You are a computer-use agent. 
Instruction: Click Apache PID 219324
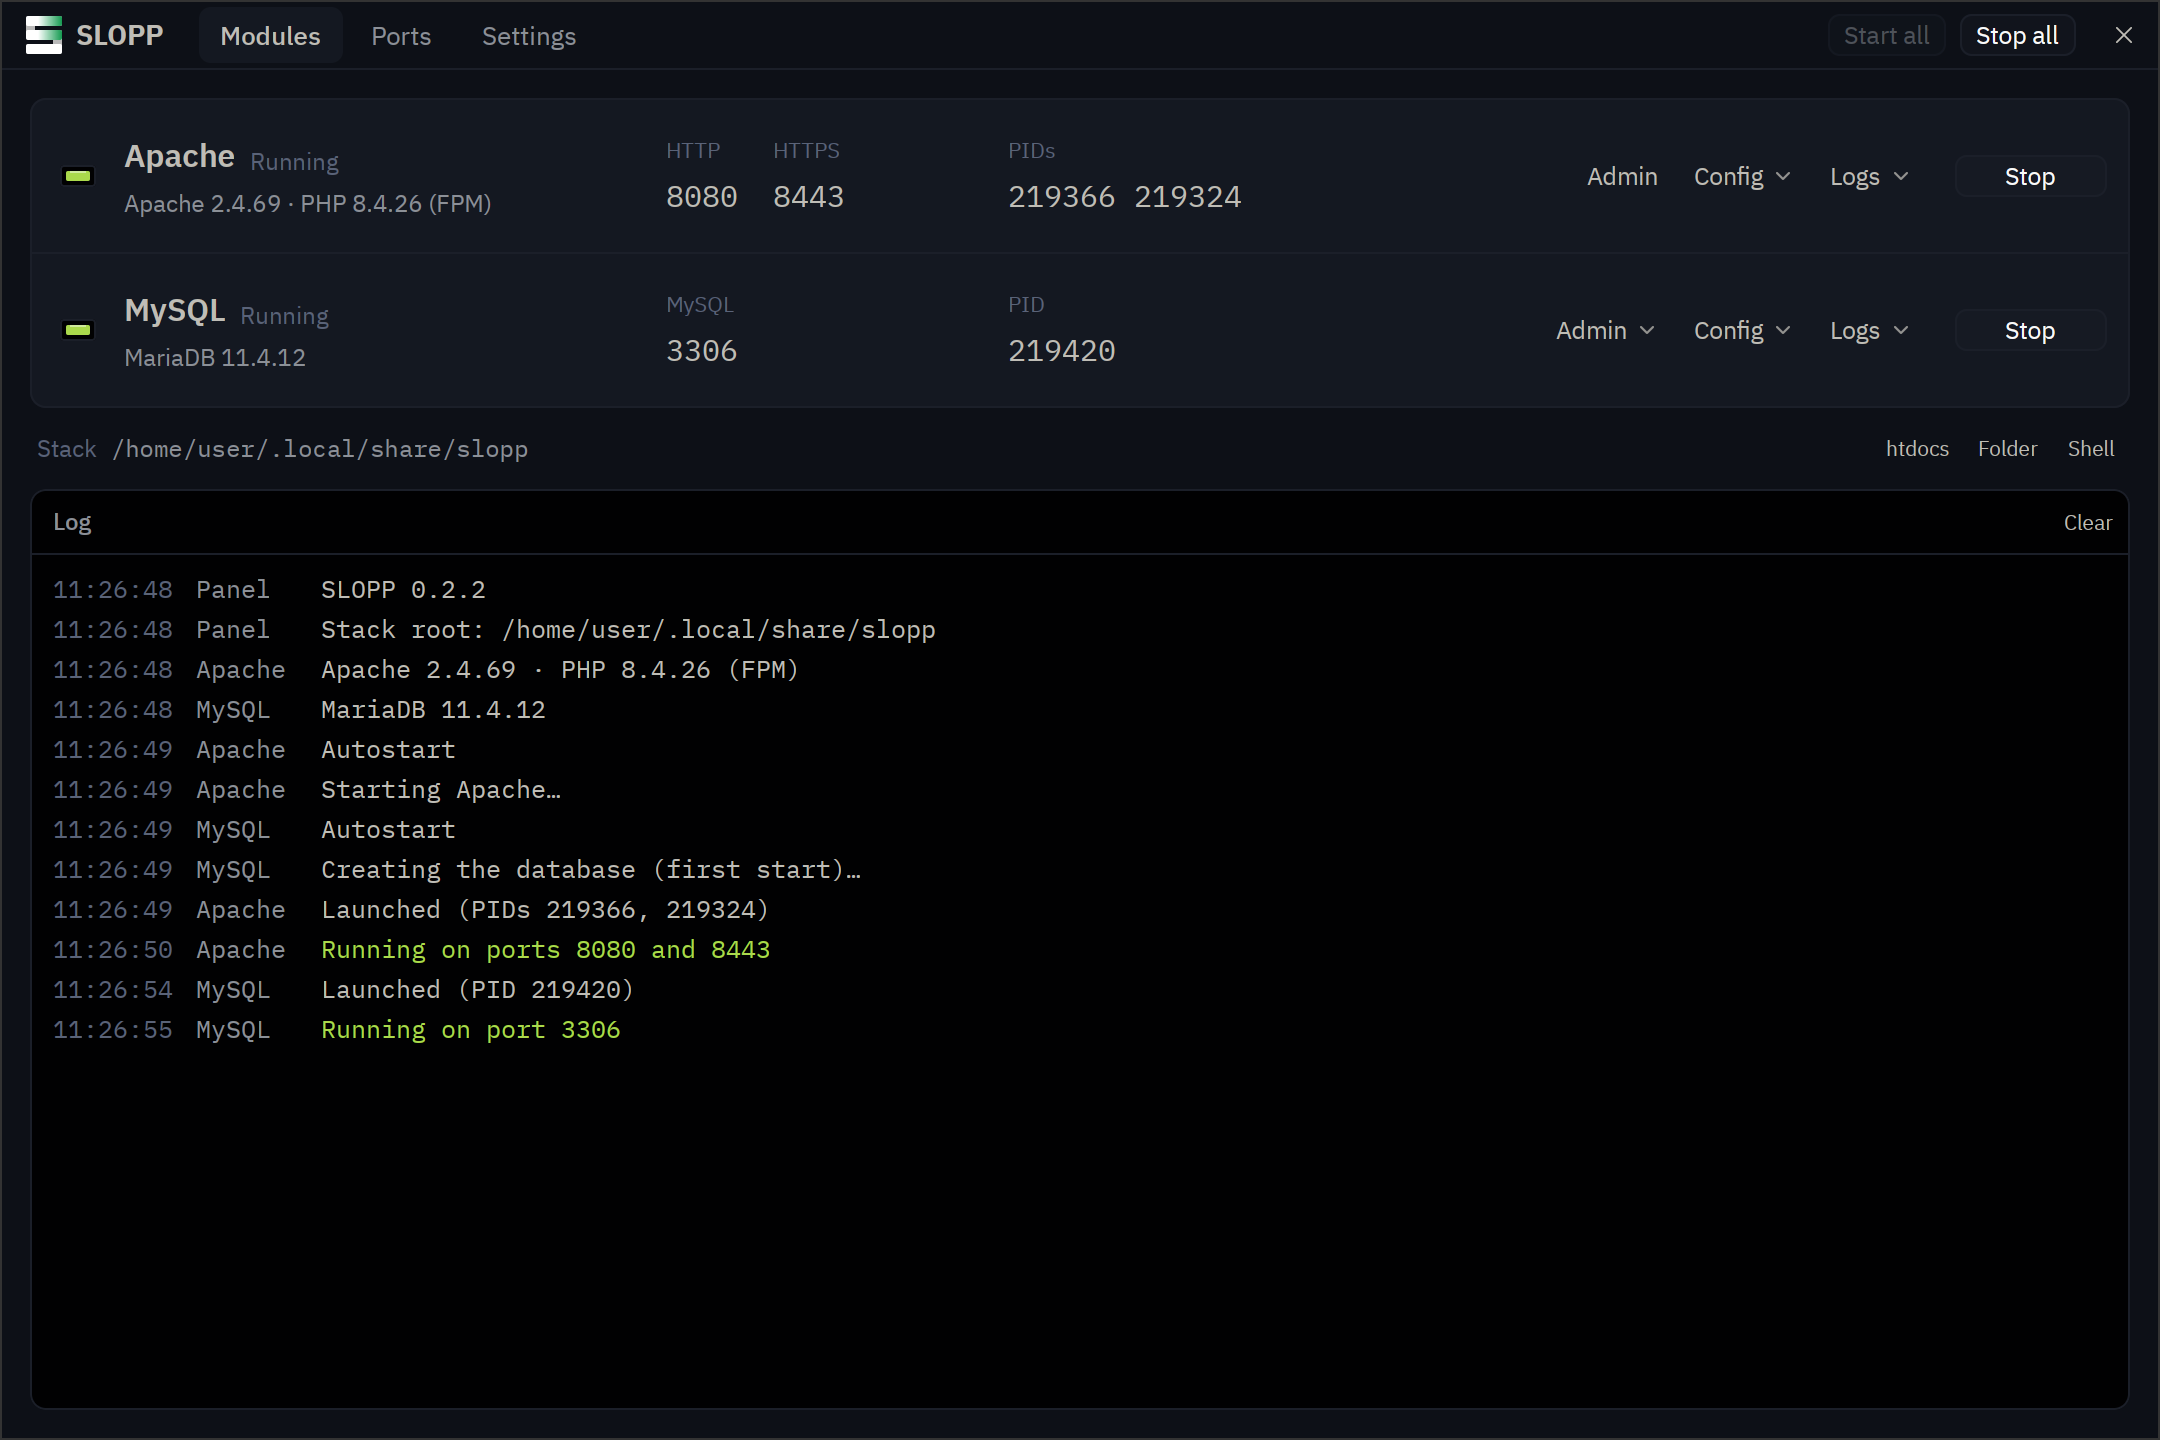point(1188,197)
